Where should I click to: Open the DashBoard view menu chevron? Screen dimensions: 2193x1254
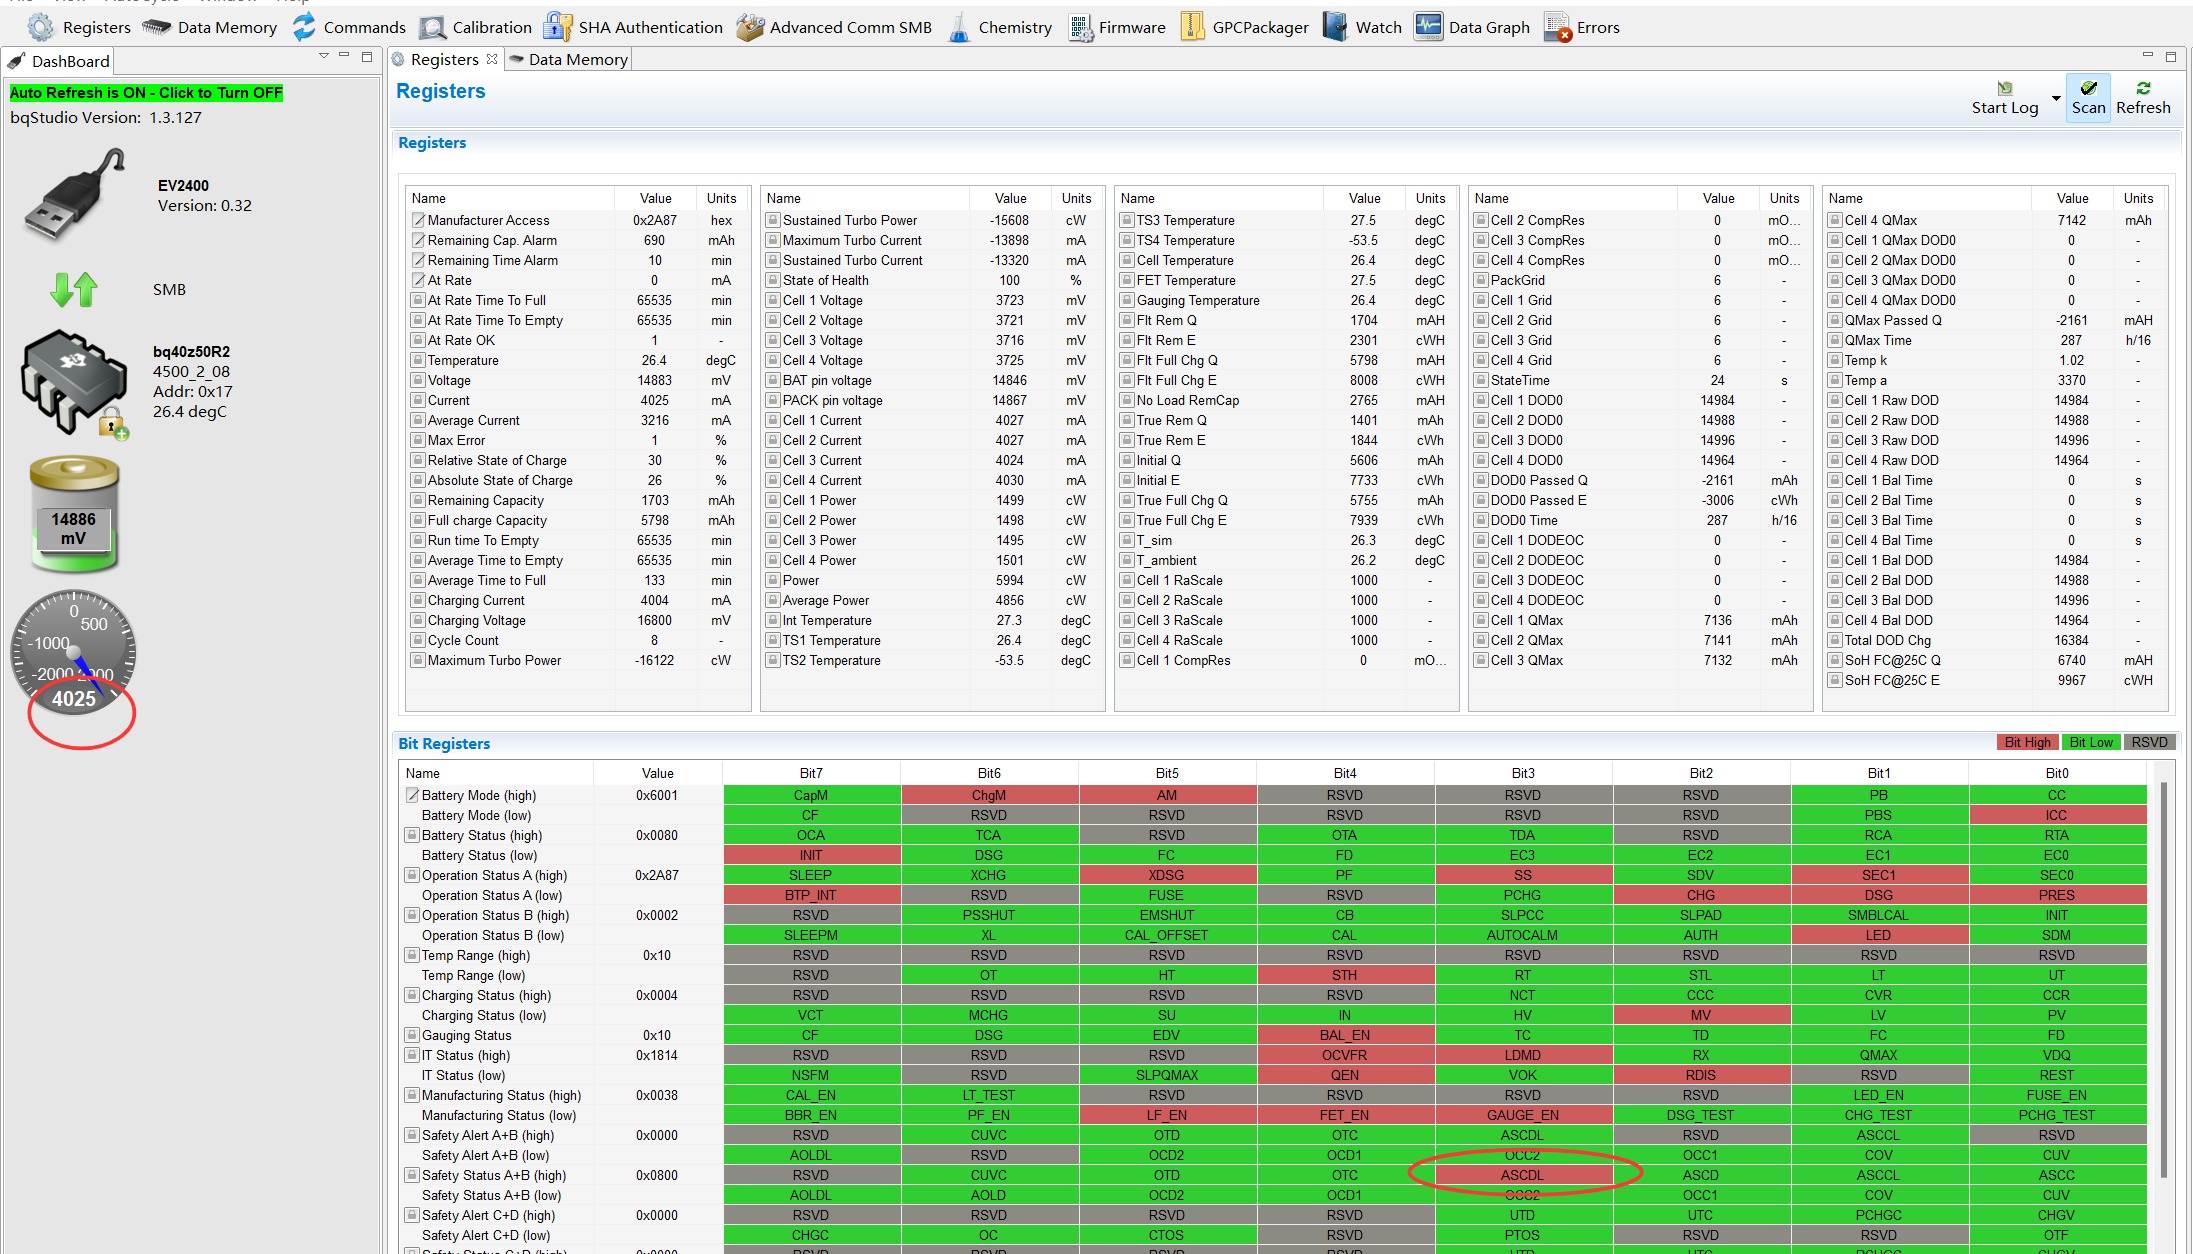tap(323, 57)
